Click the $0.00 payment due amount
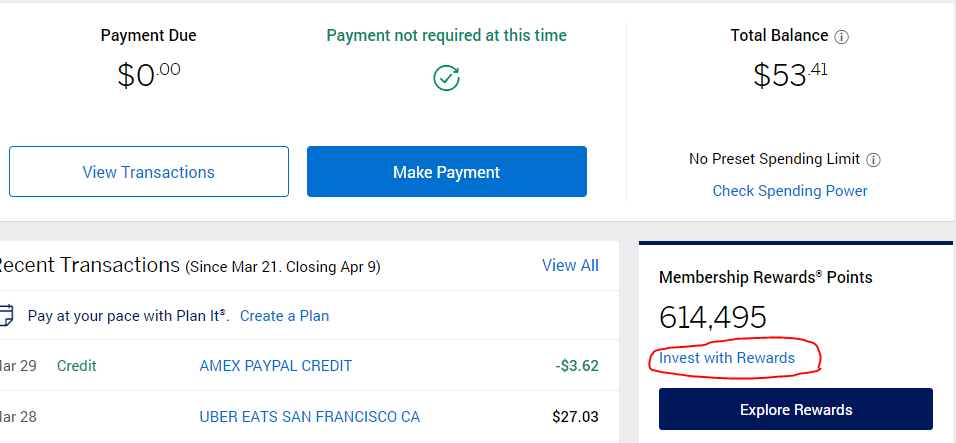 click(148, 75)
